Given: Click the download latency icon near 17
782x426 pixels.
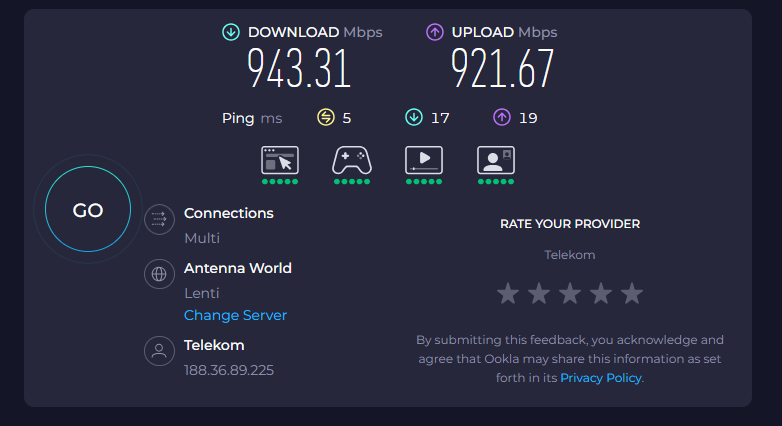Looking at the screenshot, I should pyautogui.click(x=413, y=118).
